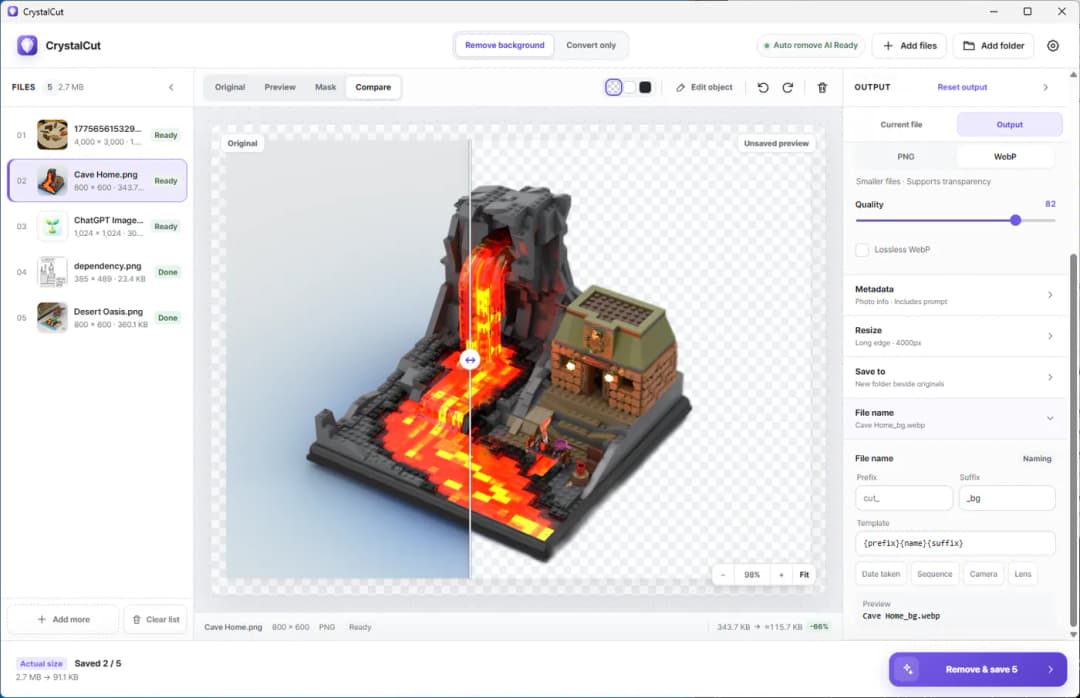
Task: Open the Preview view tab
Action: coord(280,88)
